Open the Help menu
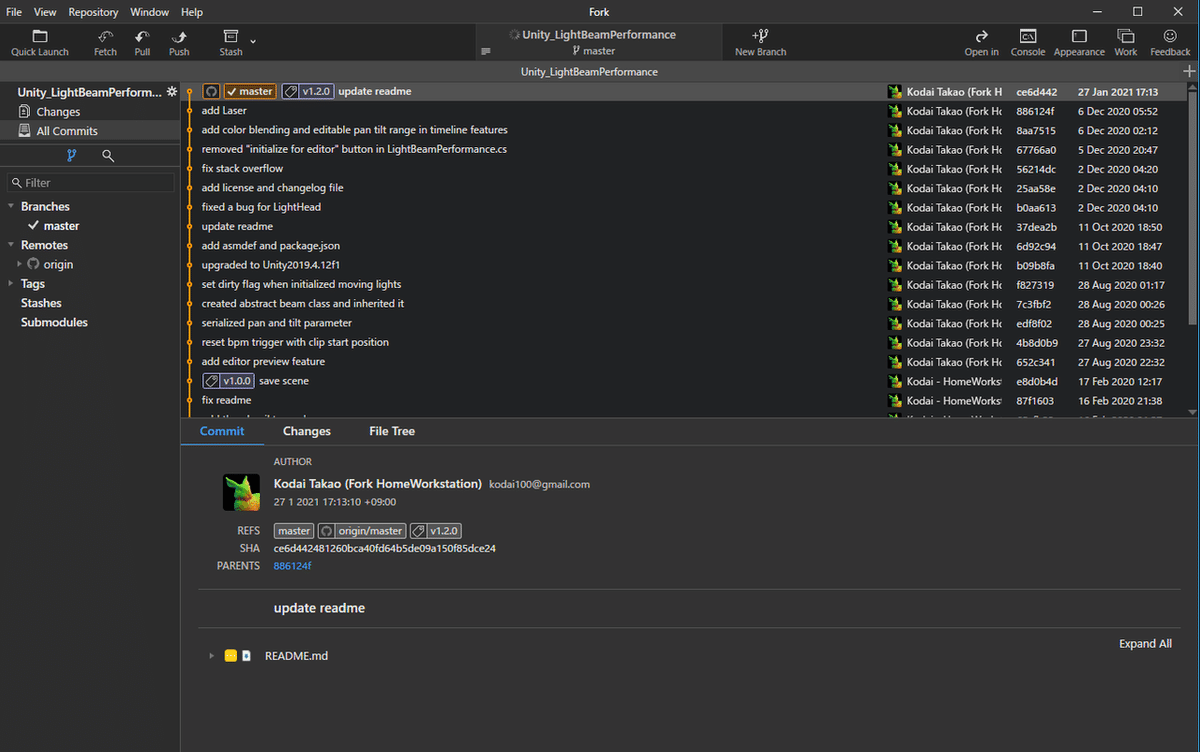Viewport: 1200px width, 752px height. 192,12
